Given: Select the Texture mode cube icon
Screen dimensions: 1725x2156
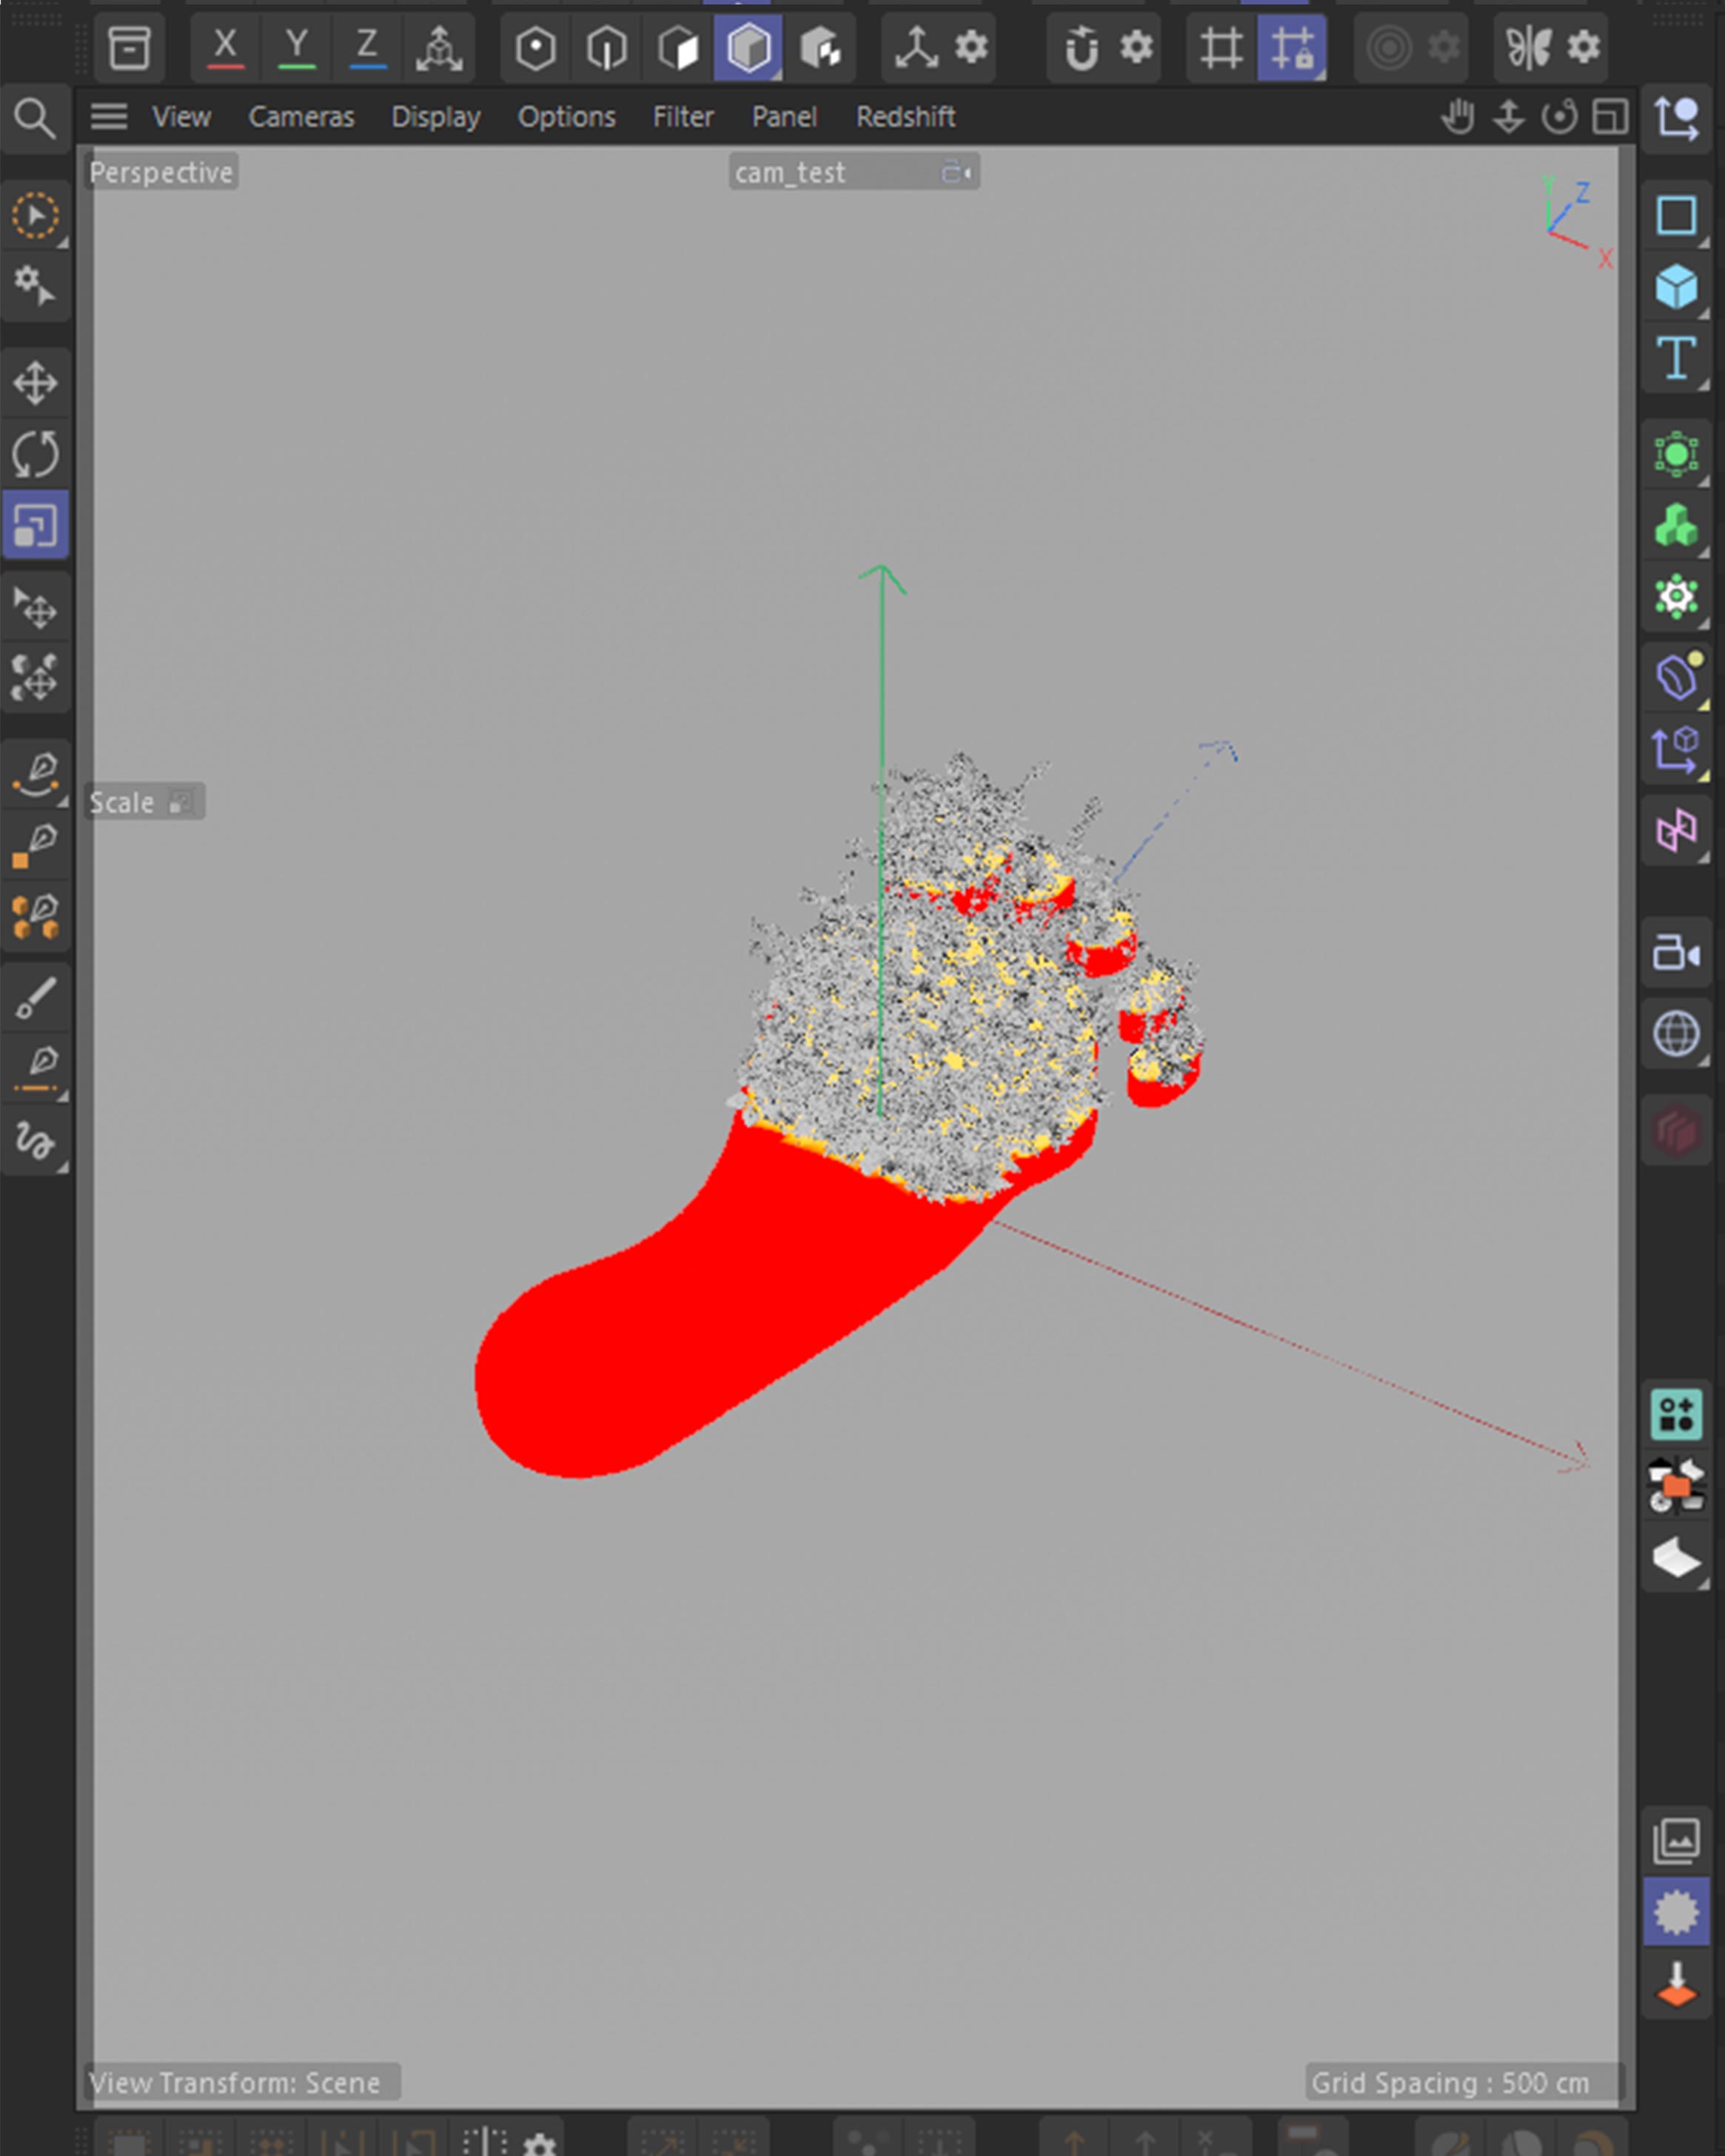Looking at the screenshot, I should click(x=820, y=47).
